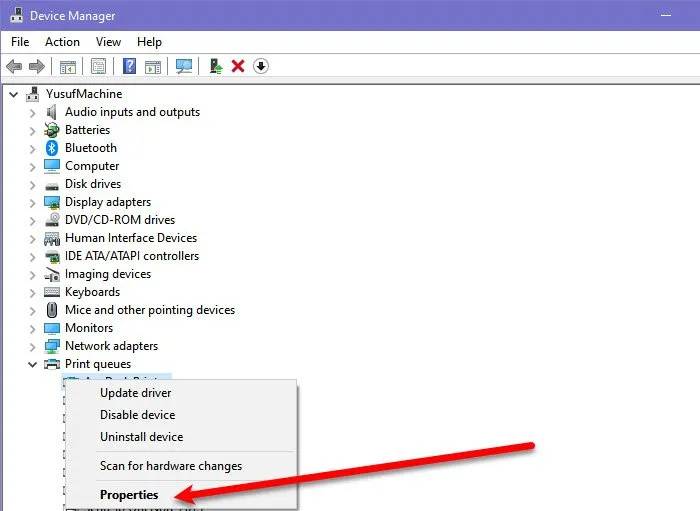700x511 pixels.
Task: Expand Audio inputs and outputs chevron
Action: pos(32,113)
